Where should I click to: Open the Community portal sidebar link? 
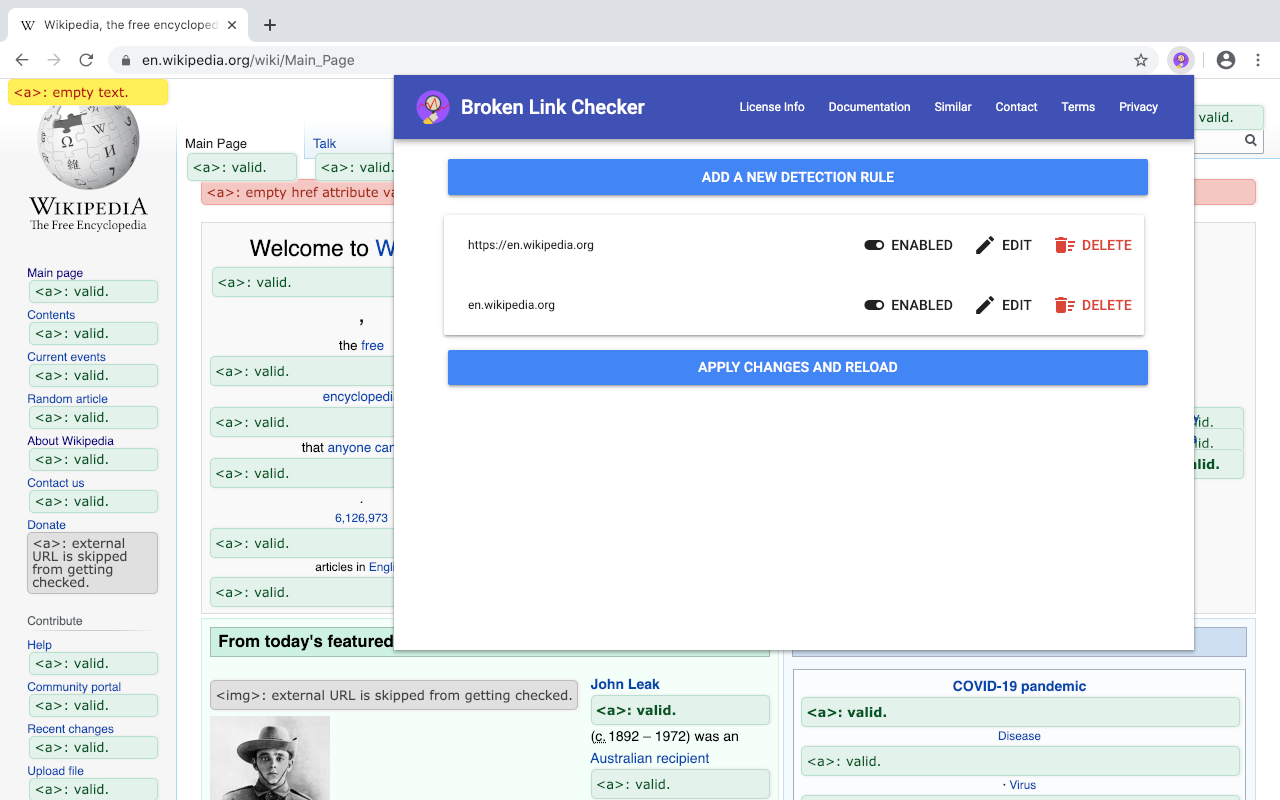[74, 687]
